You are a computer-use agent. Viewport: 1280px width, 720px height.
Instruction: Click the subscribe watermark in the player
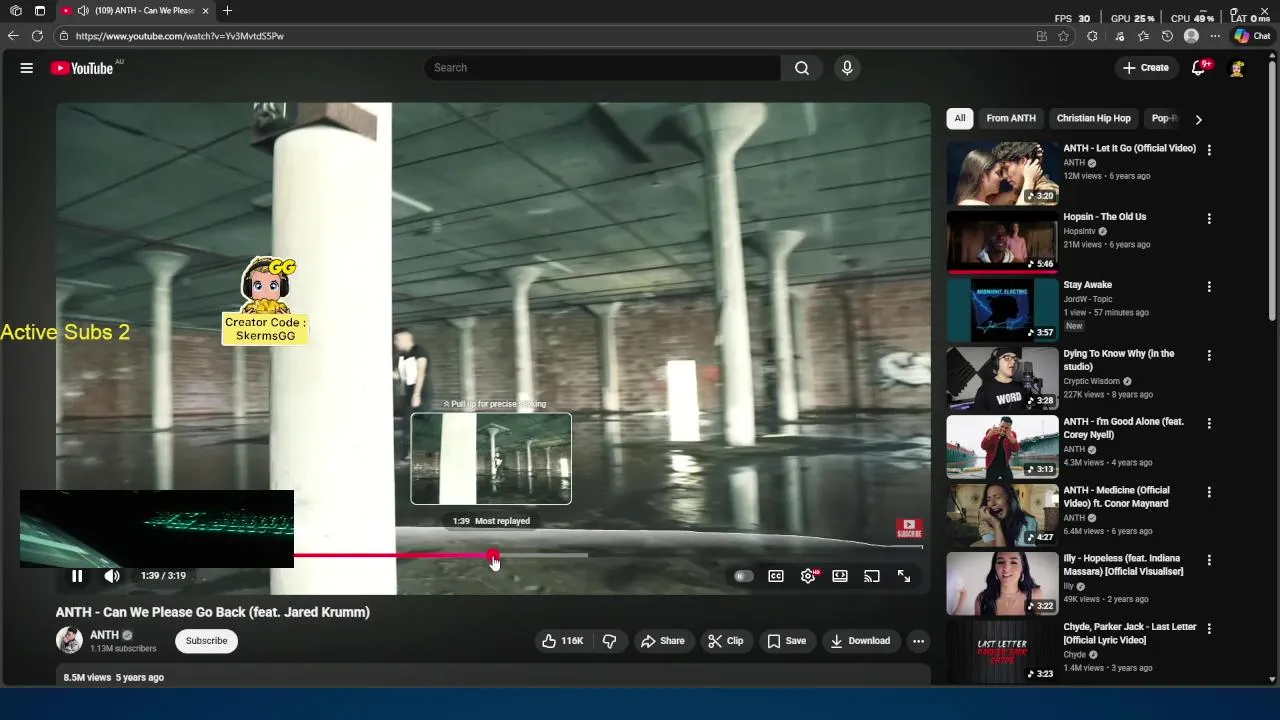tap(909, 528)
